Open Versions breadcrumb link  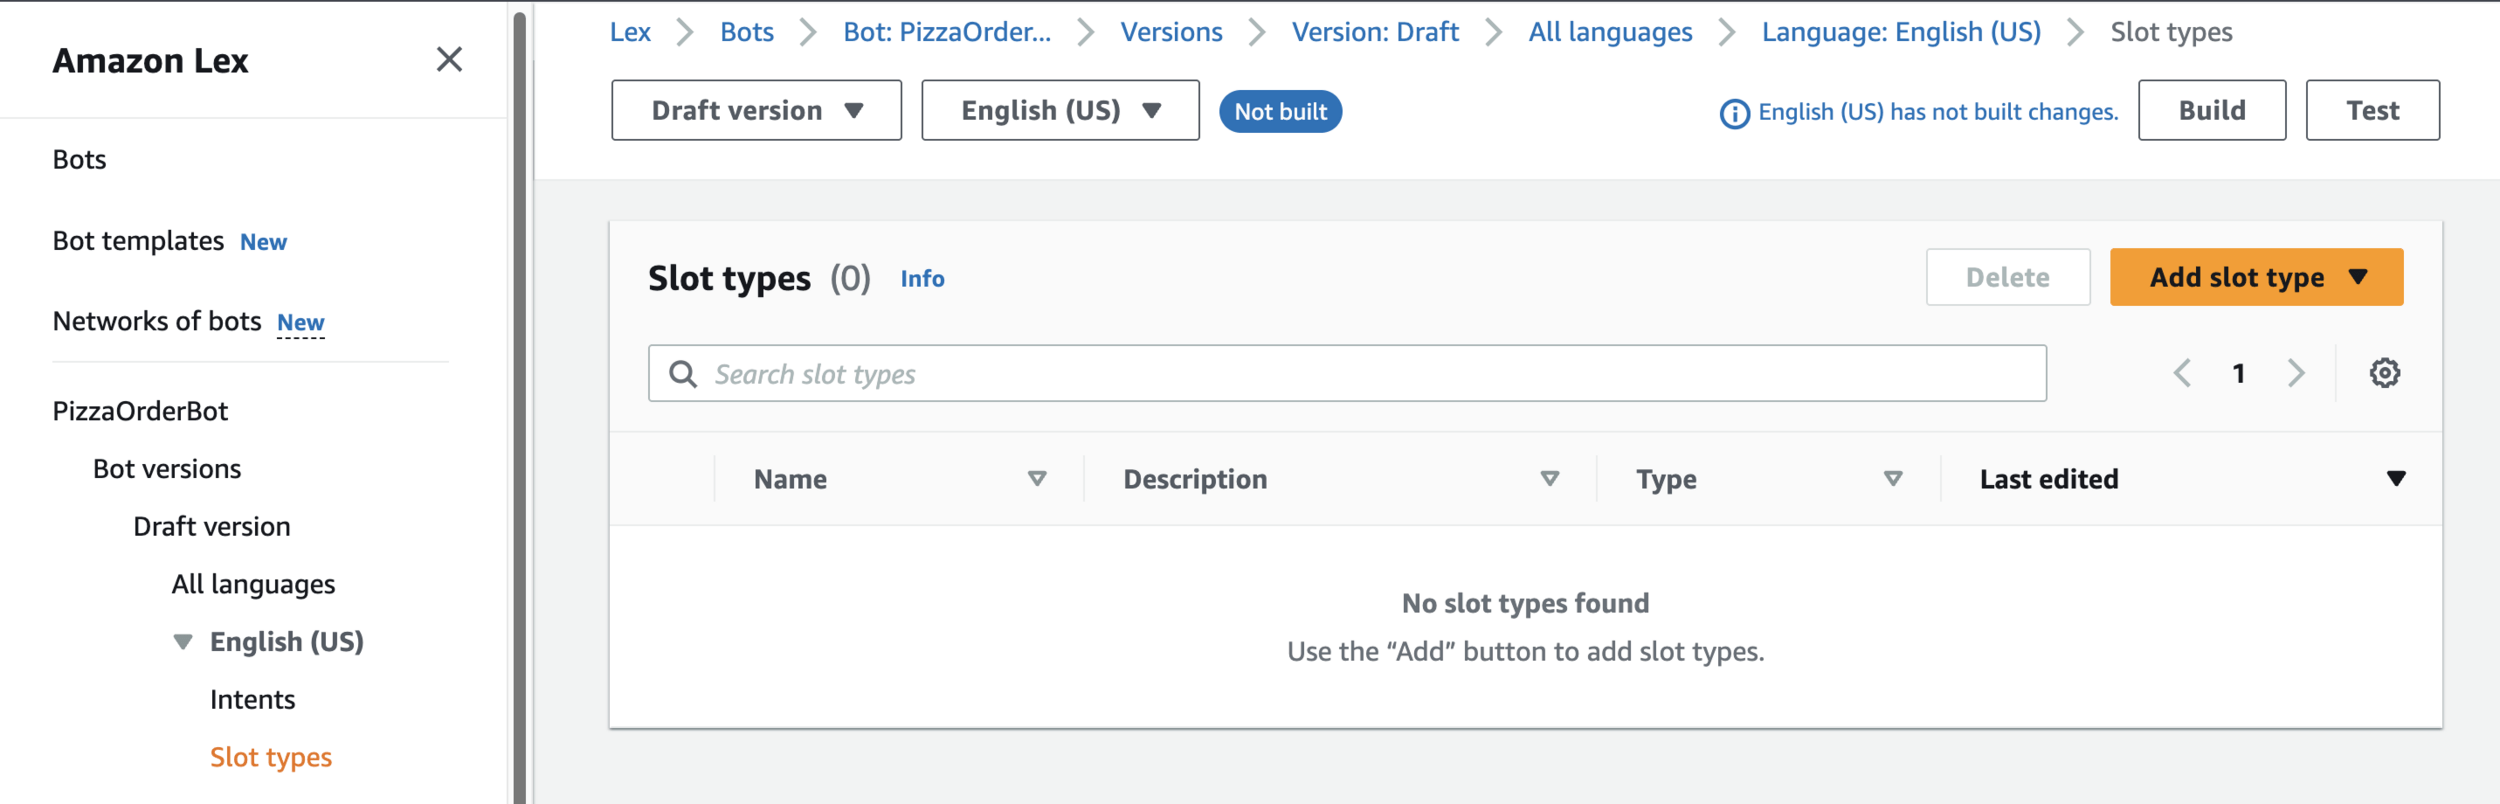click(1171, 32)
